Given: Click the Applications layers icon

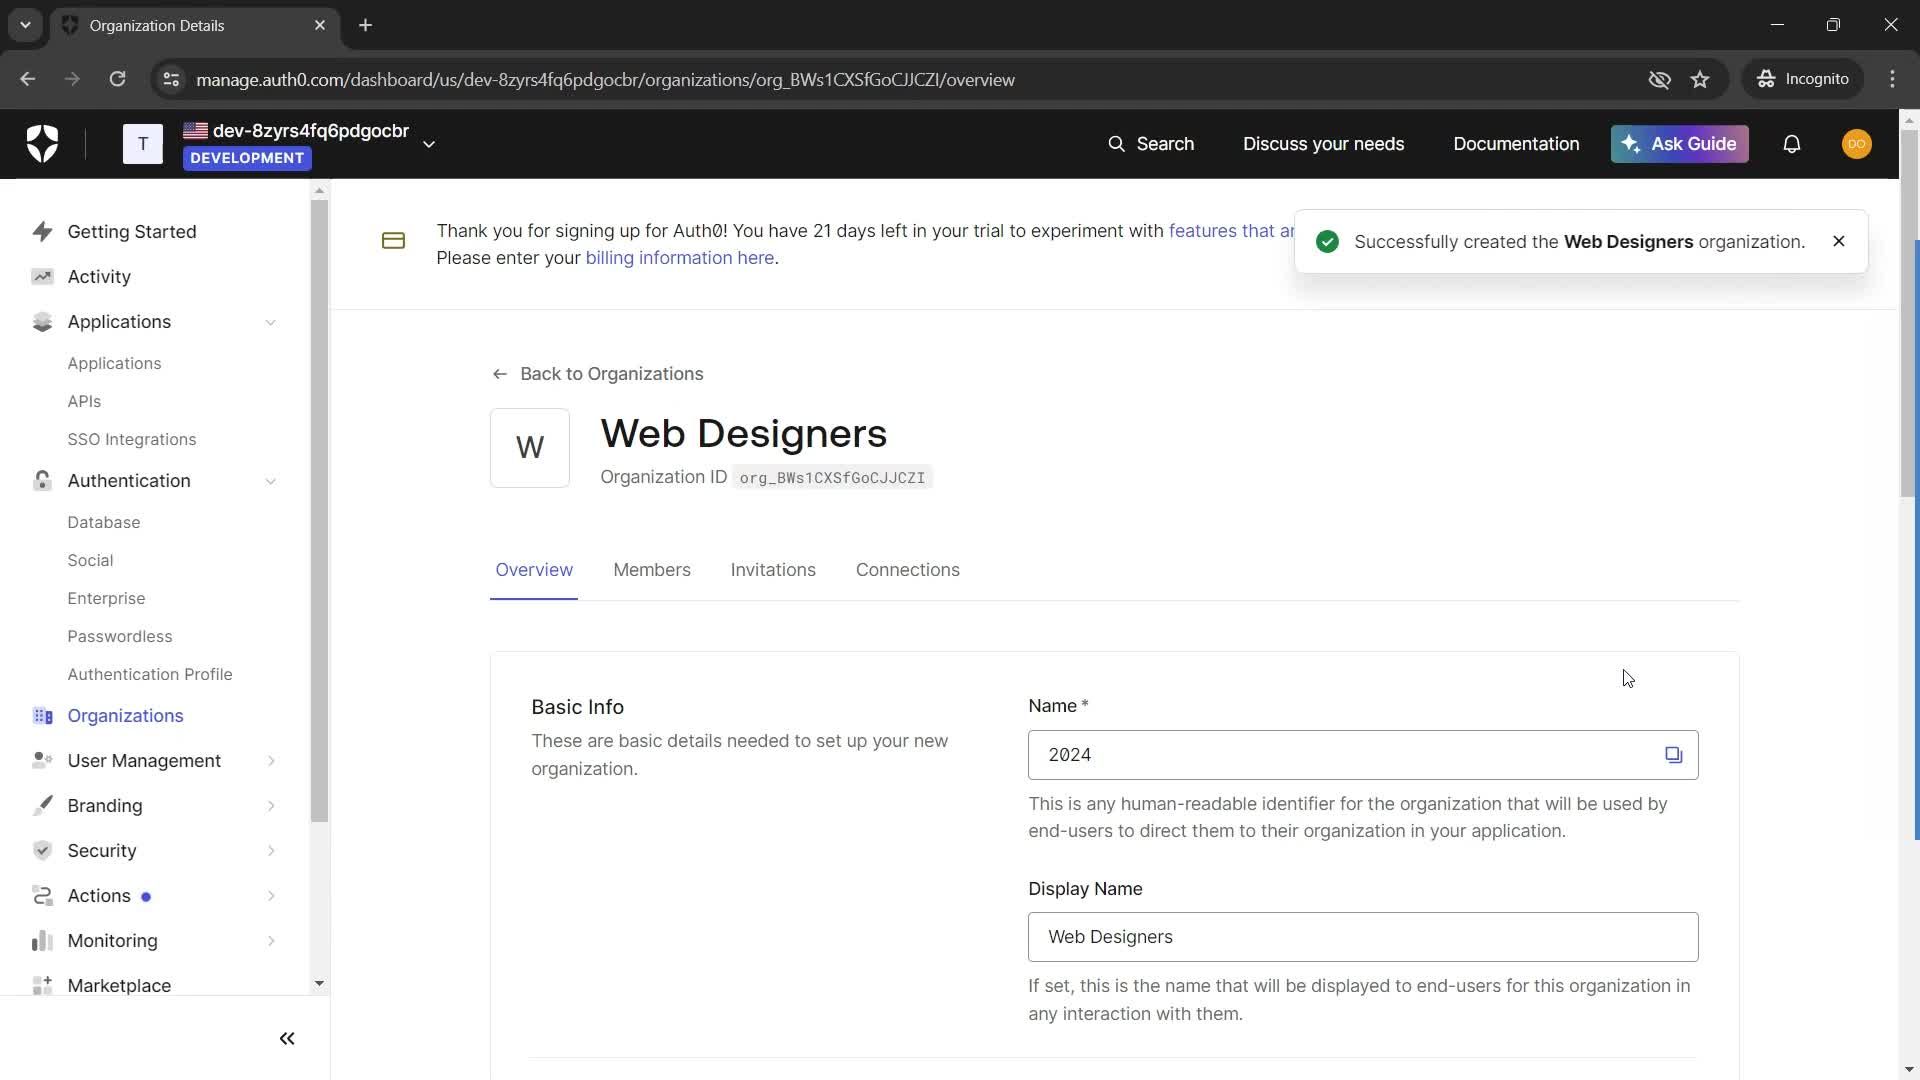Looking at the screenshot, I should click(x=42, y=321).
